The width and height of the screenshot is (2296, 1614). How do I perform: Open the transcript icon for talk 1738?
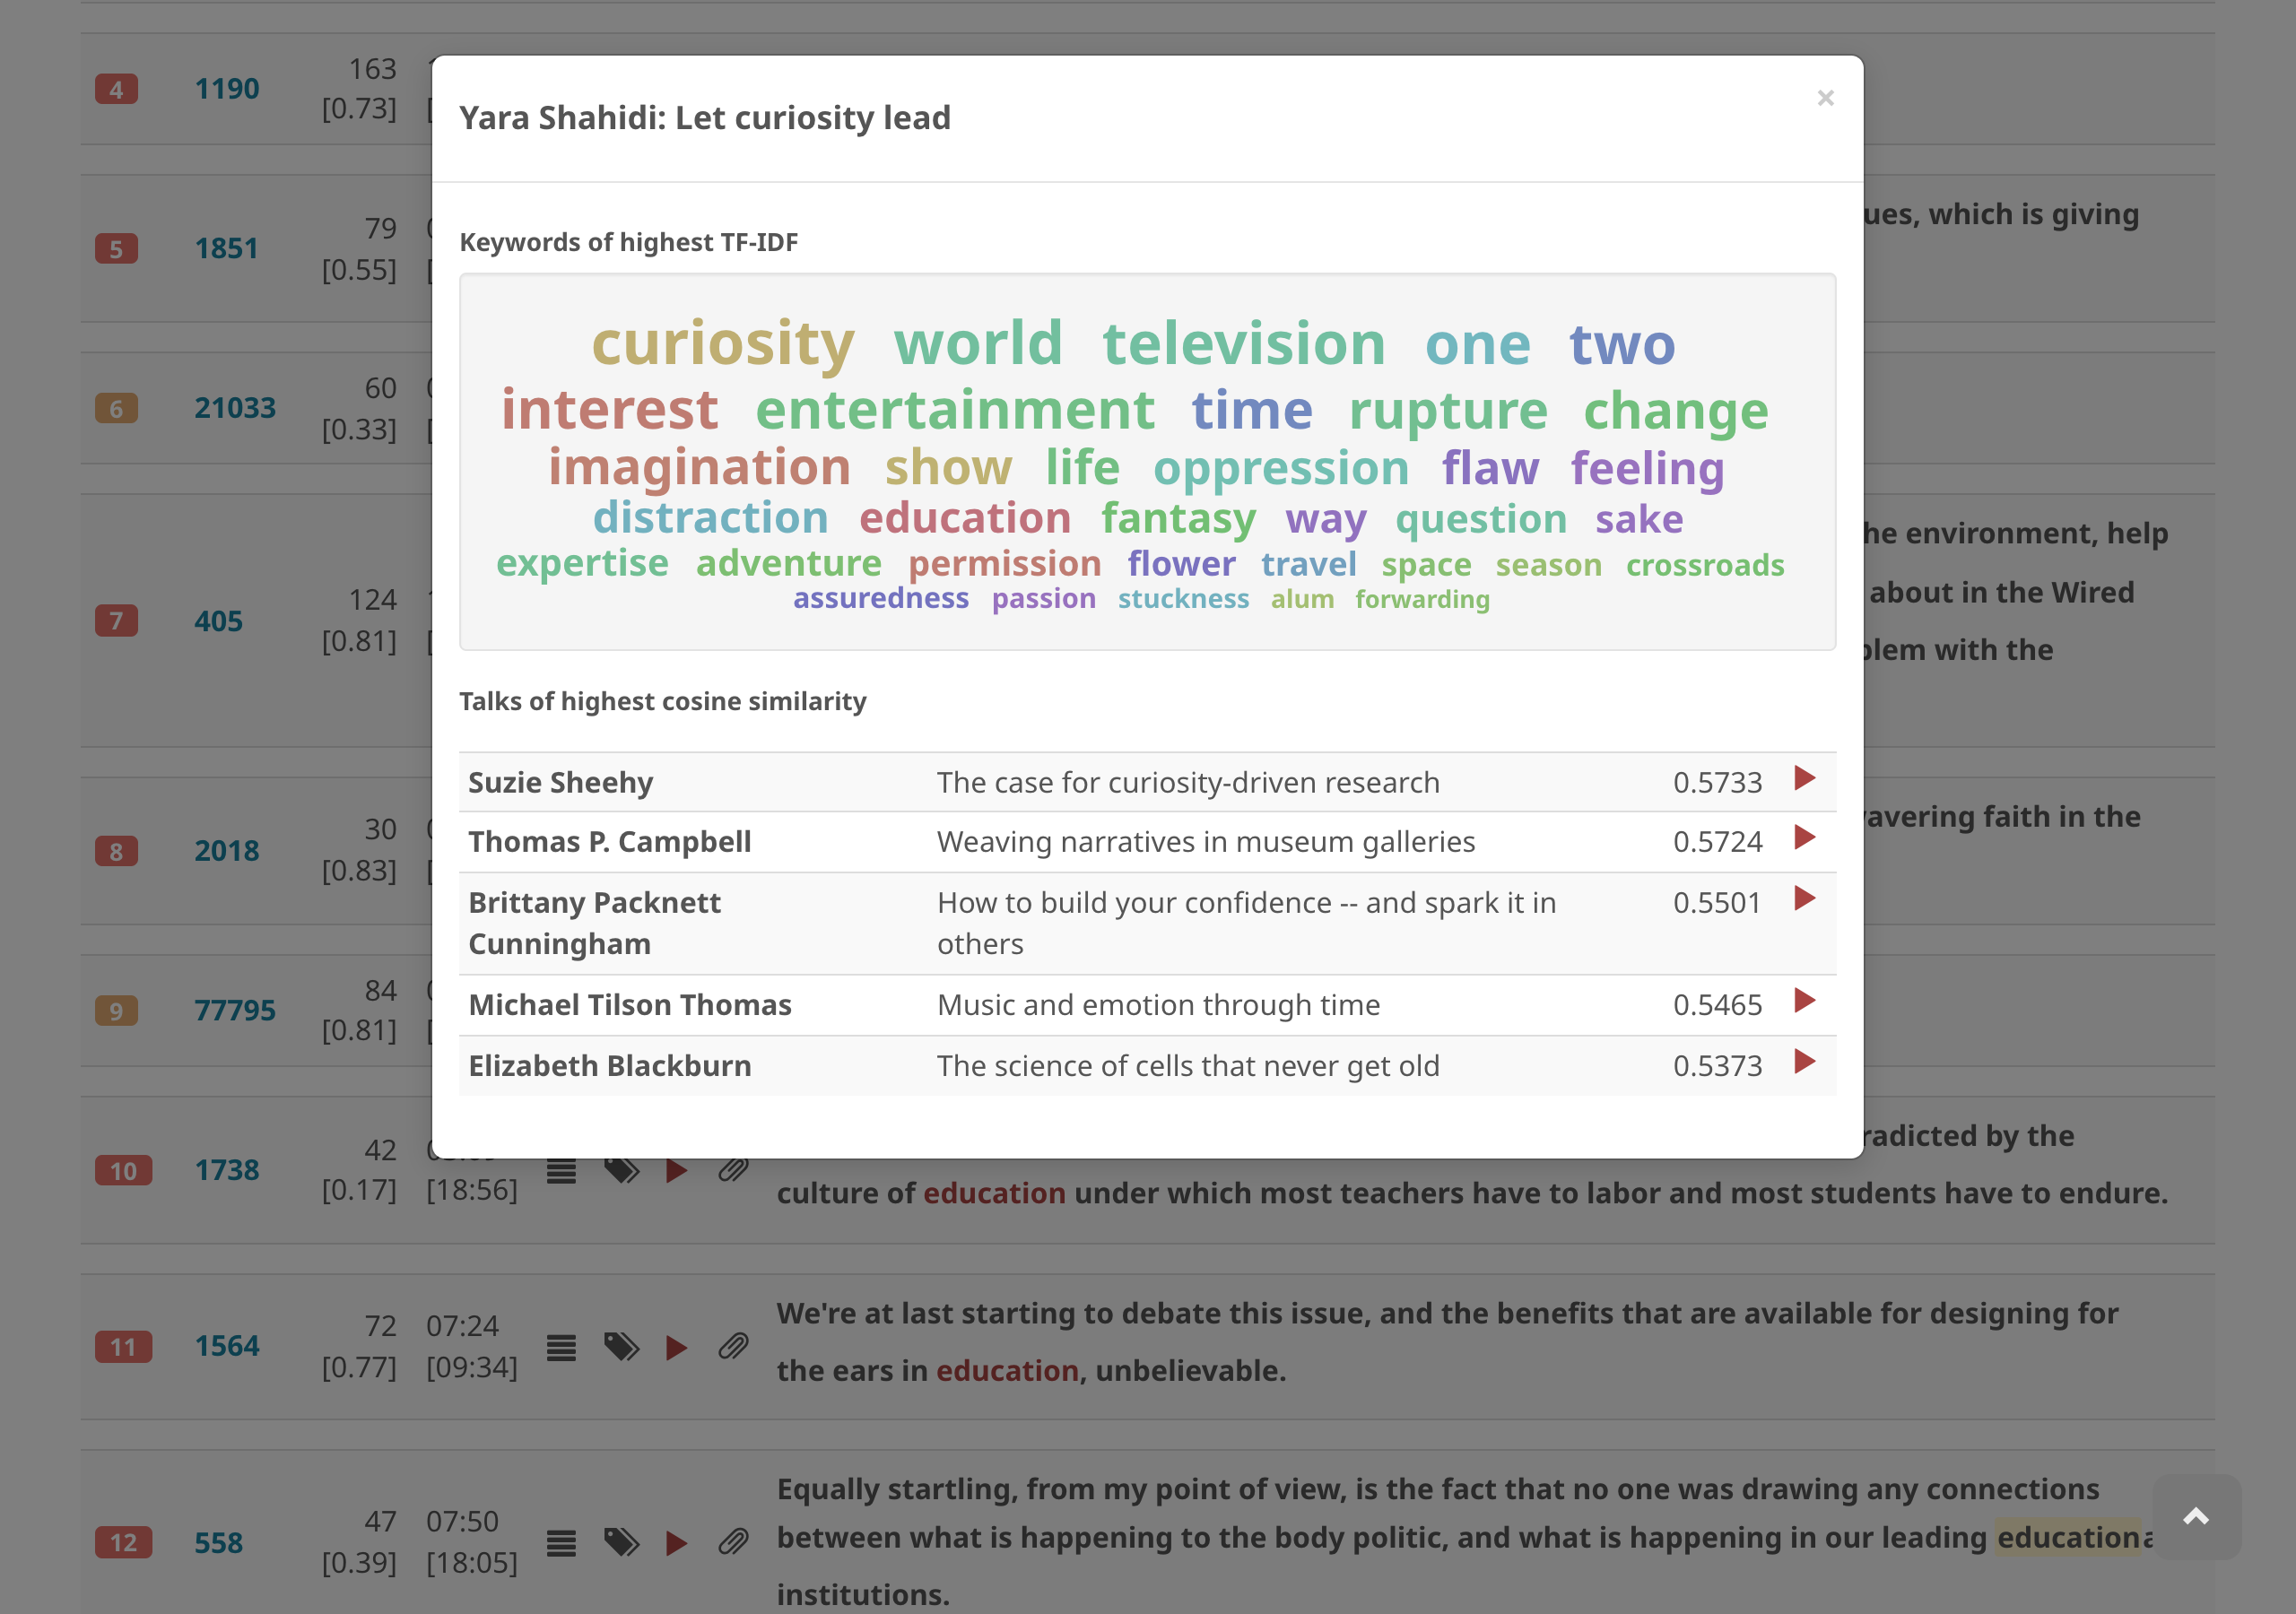[x=561, y=1170]
